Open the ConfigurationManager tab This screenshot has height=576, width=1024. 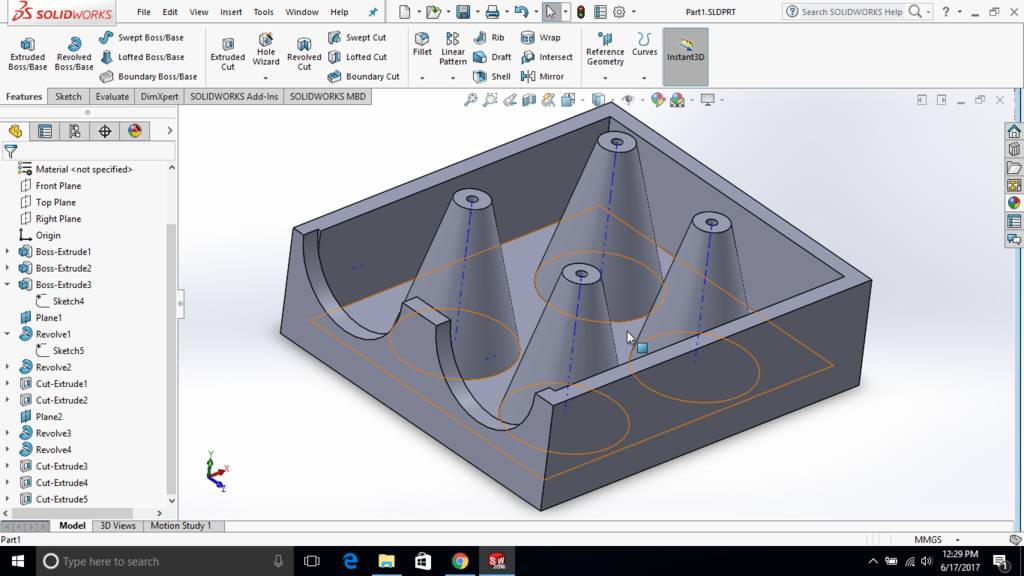point(74,131)
